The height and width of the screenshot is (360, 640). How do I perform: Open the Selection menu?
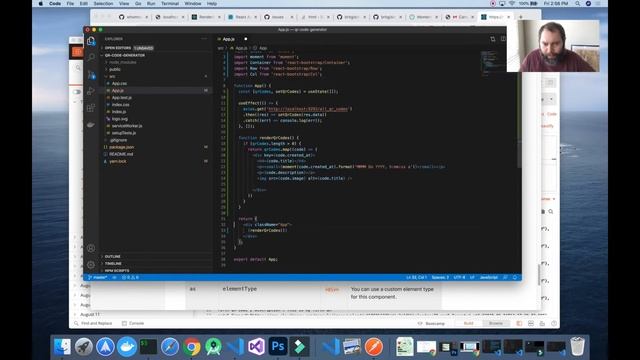[x=103, y=4]
